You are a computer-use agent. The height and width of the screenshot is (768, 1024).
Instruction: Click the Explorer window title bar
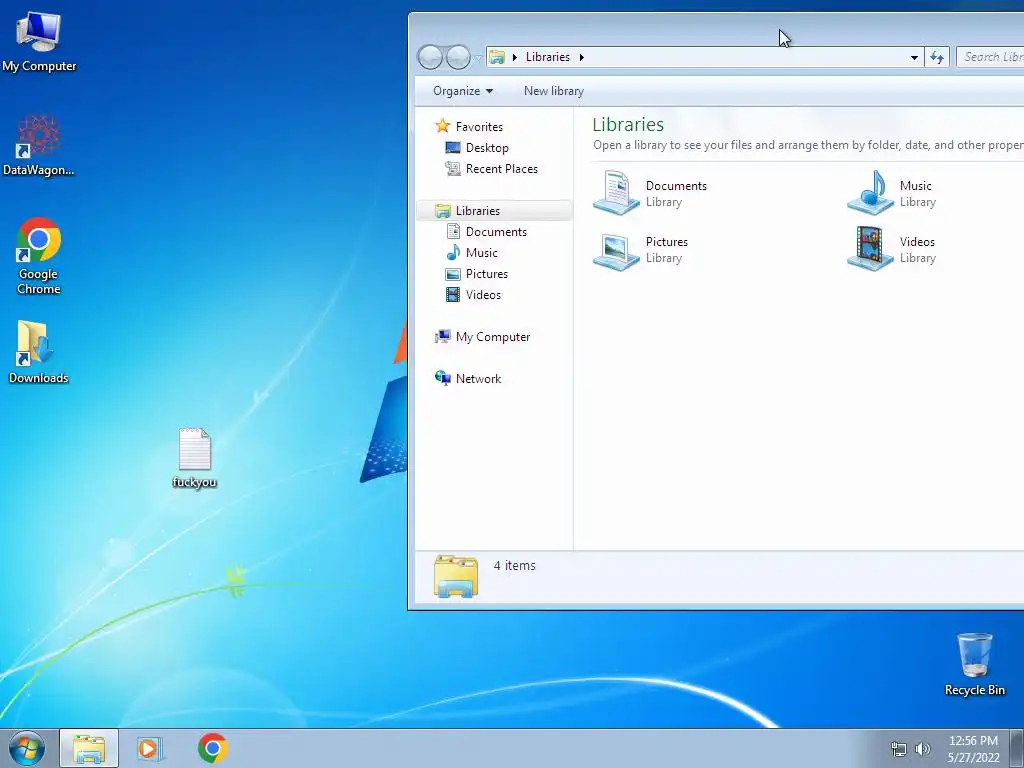pyautogui.click(x=716, y=27)
